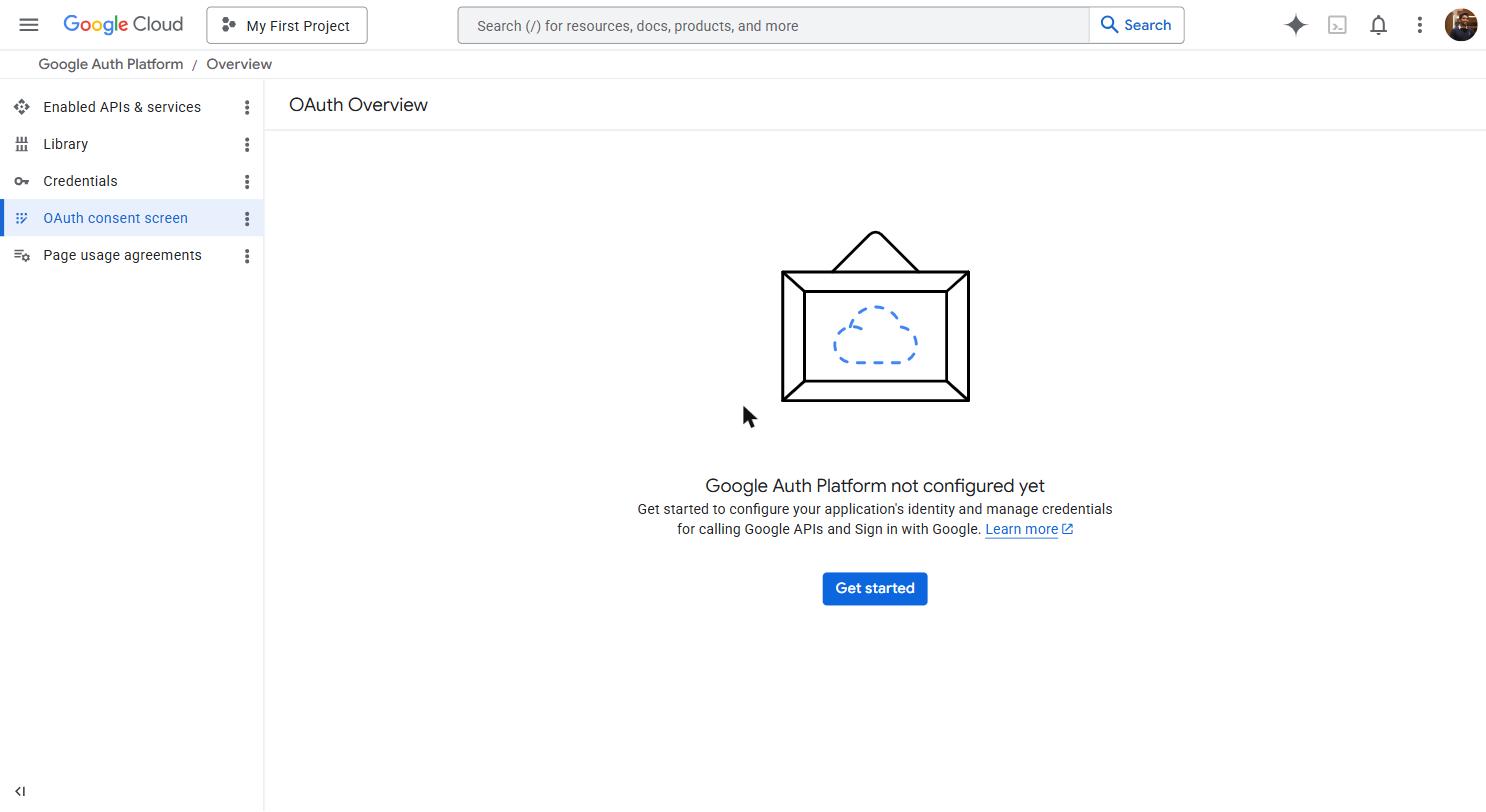Focus the resource search field
This screenshot has height=812, width=1486.
point(773,25)
